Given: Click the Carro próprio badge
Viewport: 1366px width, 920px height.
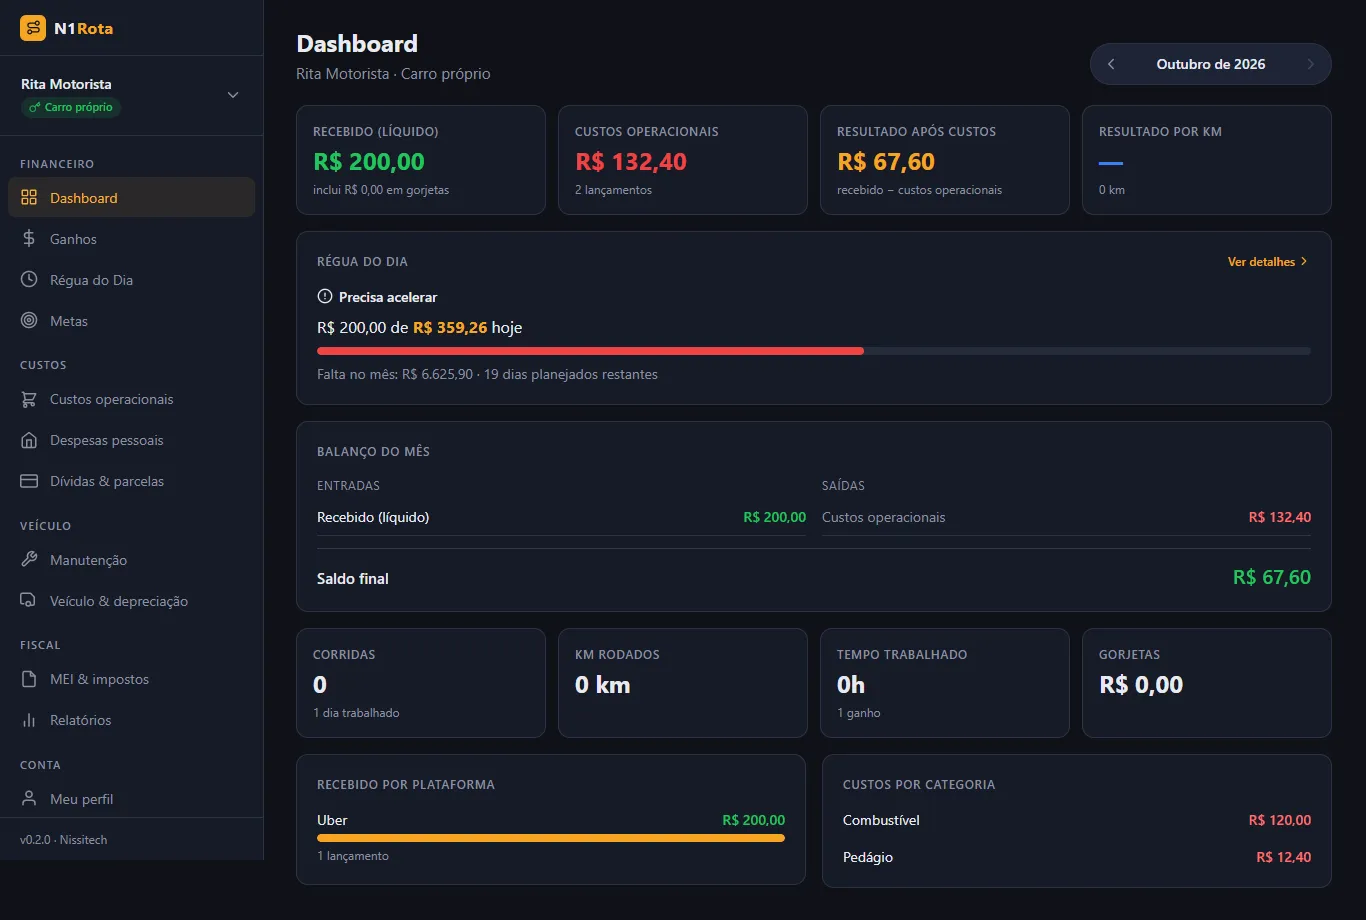Looking at the screenshot, I should click(71, 107).
